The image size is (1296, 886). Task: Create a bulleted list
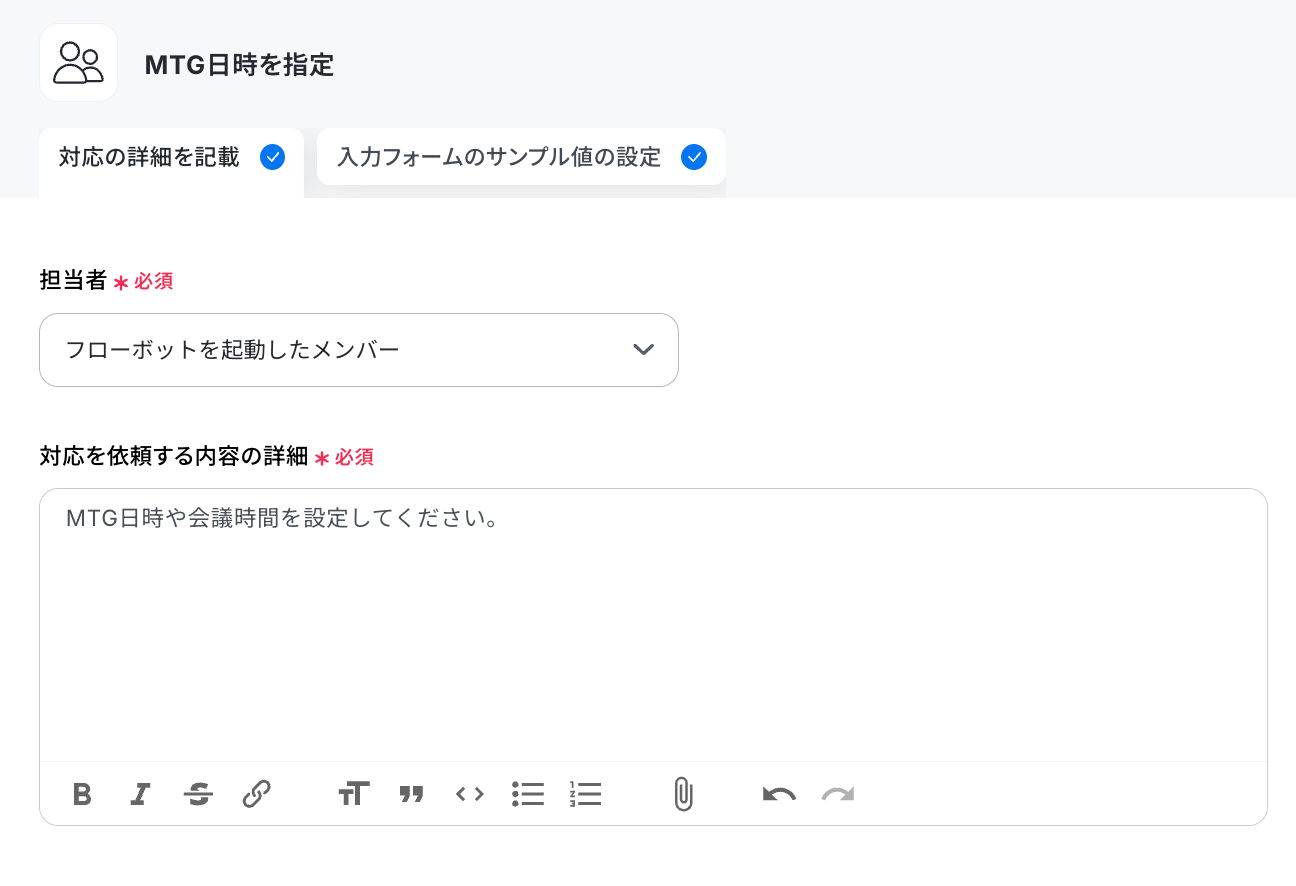pos(527,795)
